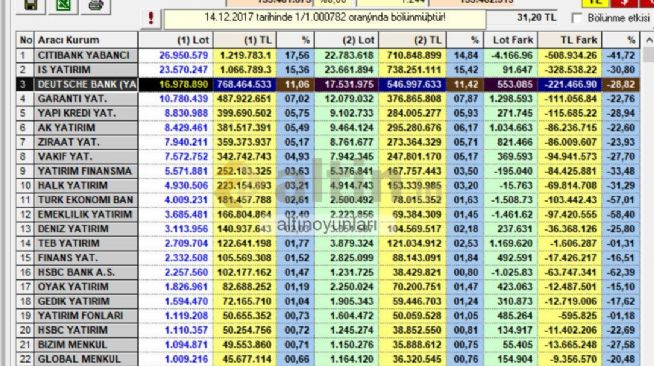The height and width of the screenshot is (366, 654).
Task: Select the HSBC BANK A.S. row
Action: [327, 272]
